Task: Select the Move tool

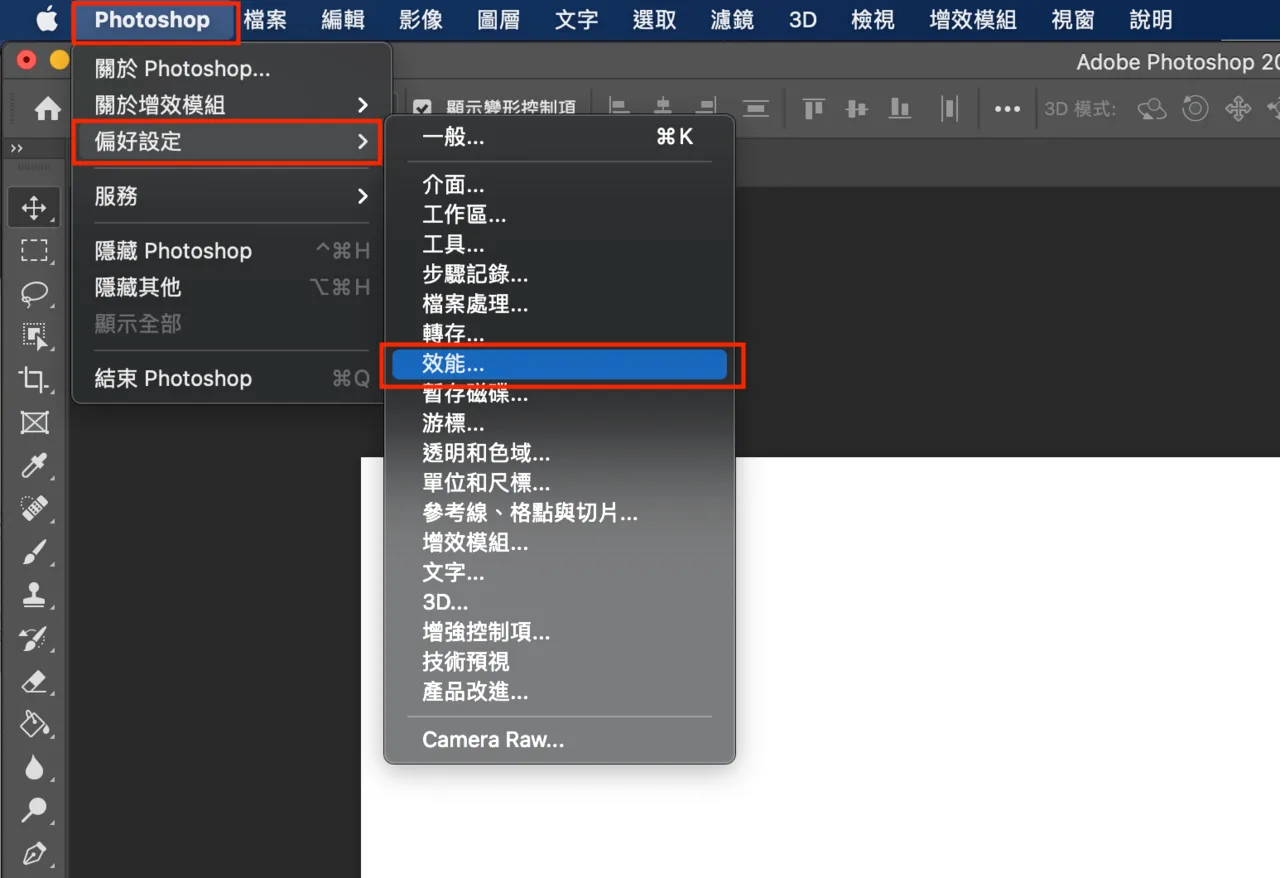Action: tap(35, 208)
